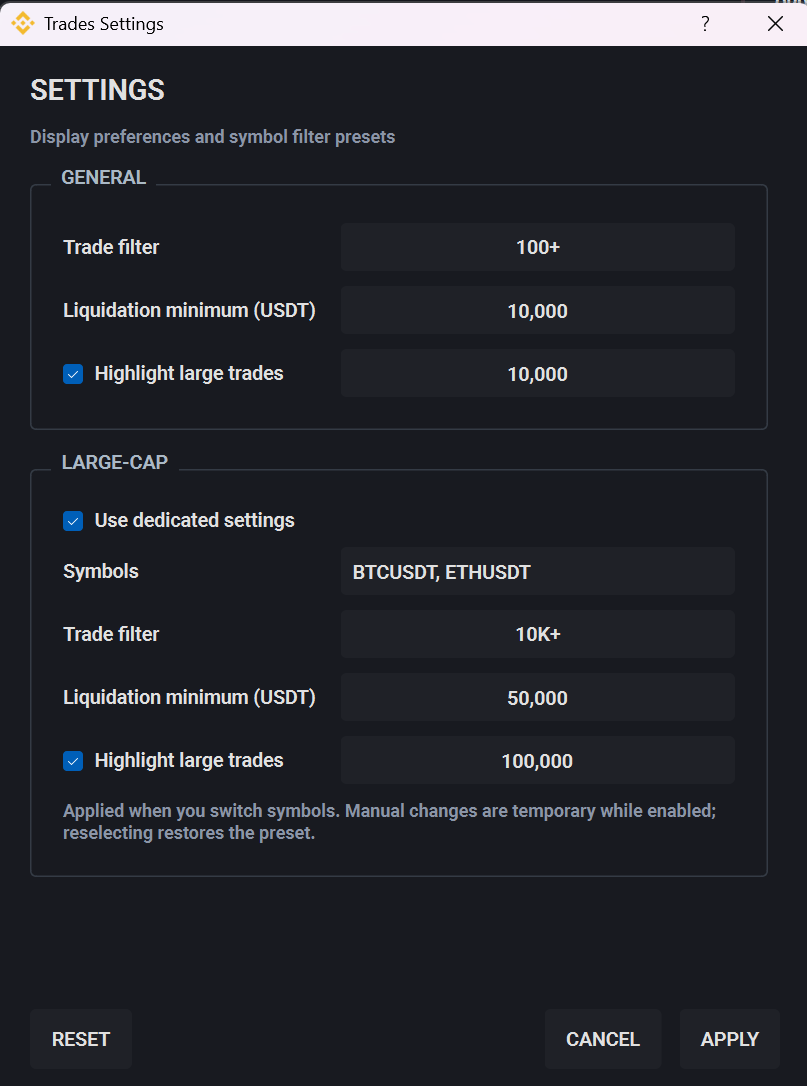
Task: Open General Trade filter 100+ dropdown
Action: (x=538, y=247)
